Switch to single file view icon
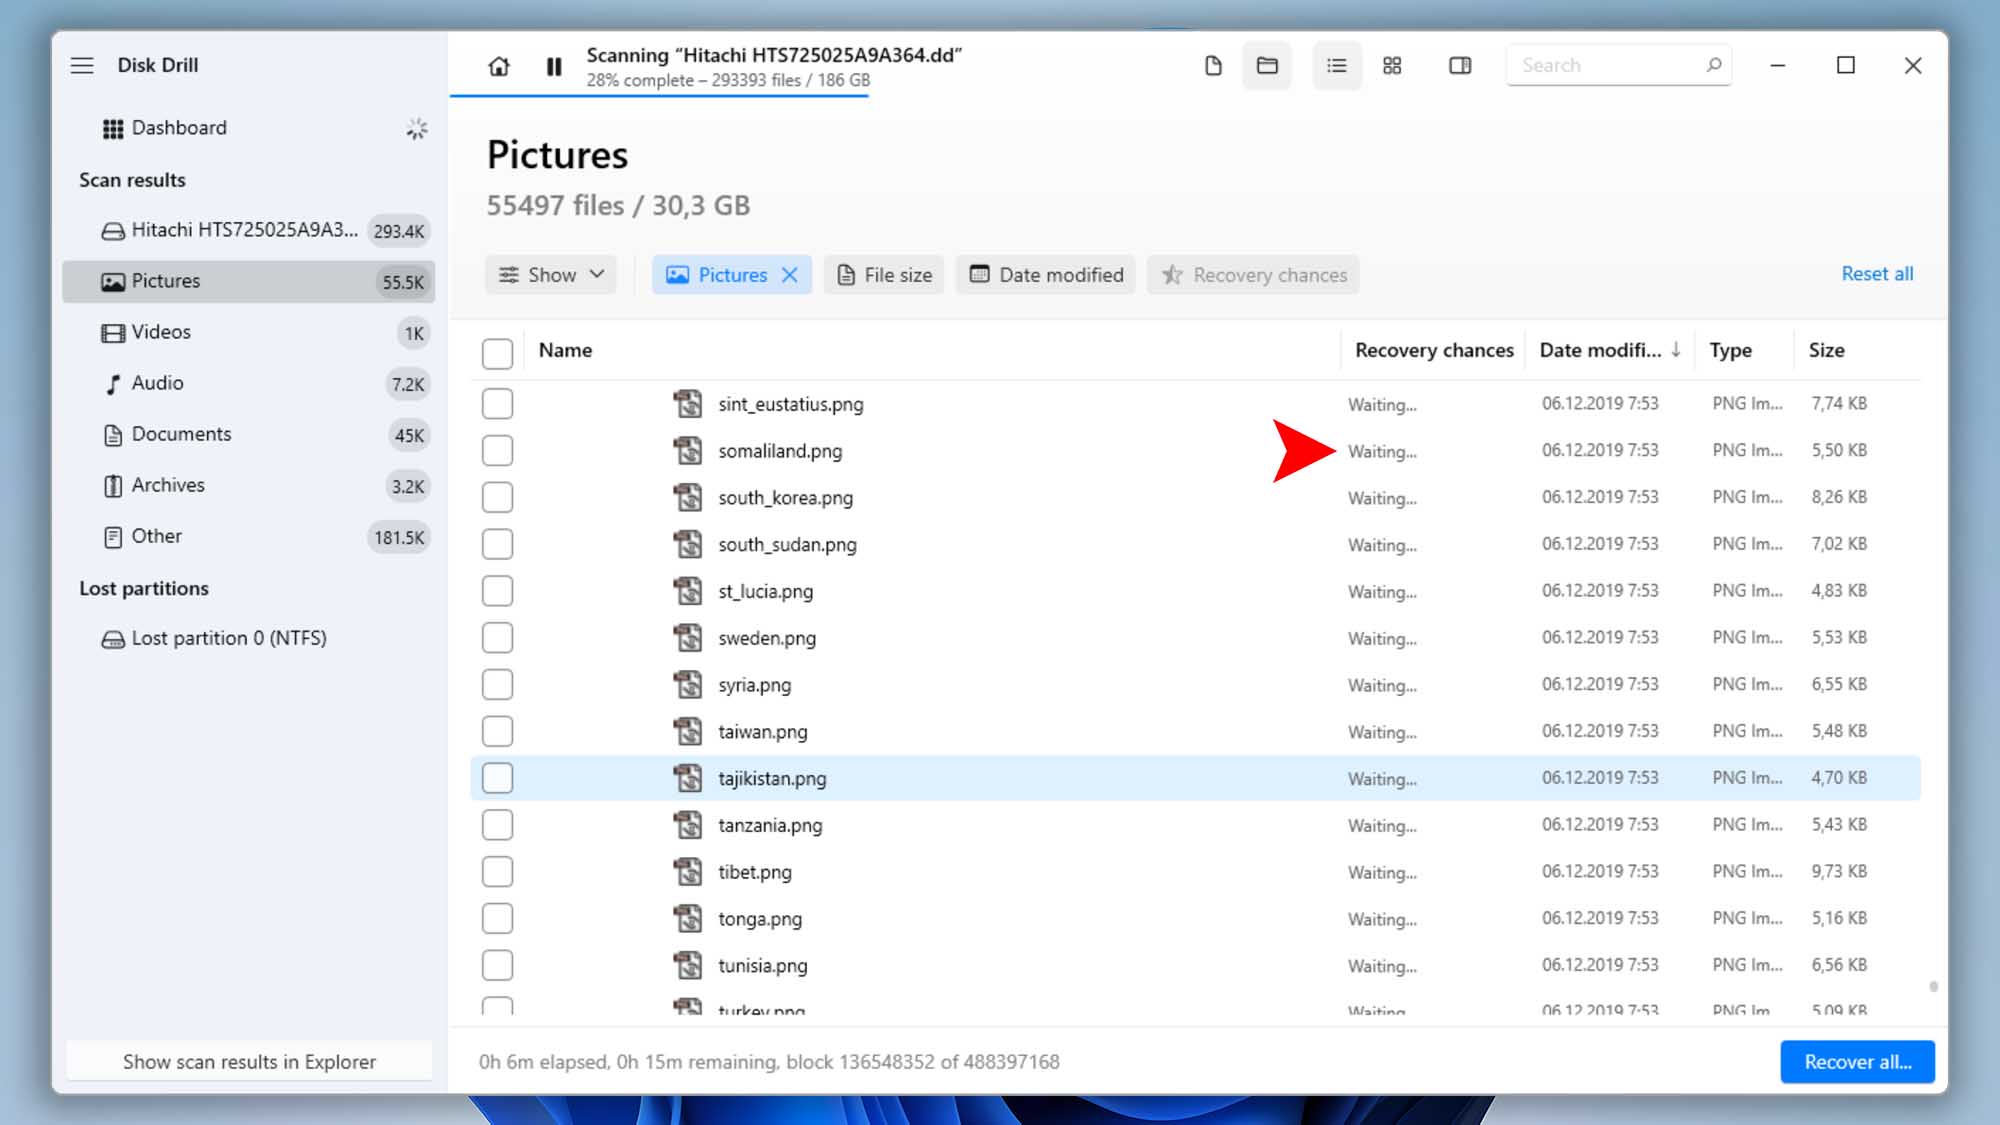Screen dimensions: 2000x1125 (x=1213, y=66)
